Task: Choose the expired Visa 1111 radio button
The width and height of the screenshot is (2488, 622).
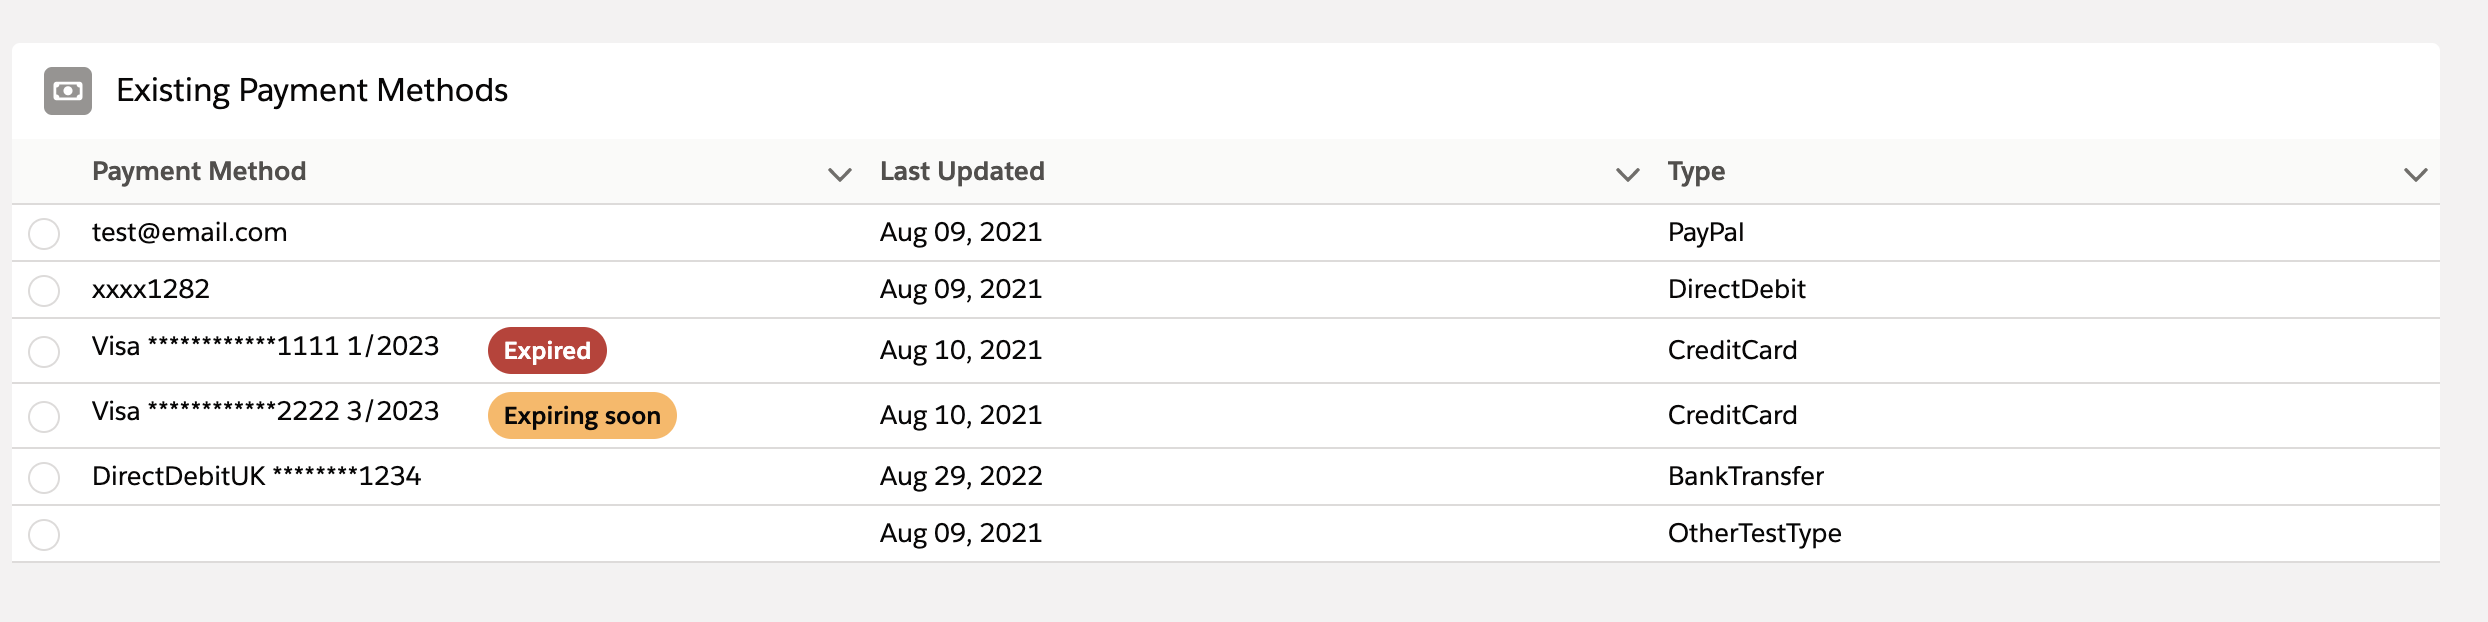Action: (44, 352)
